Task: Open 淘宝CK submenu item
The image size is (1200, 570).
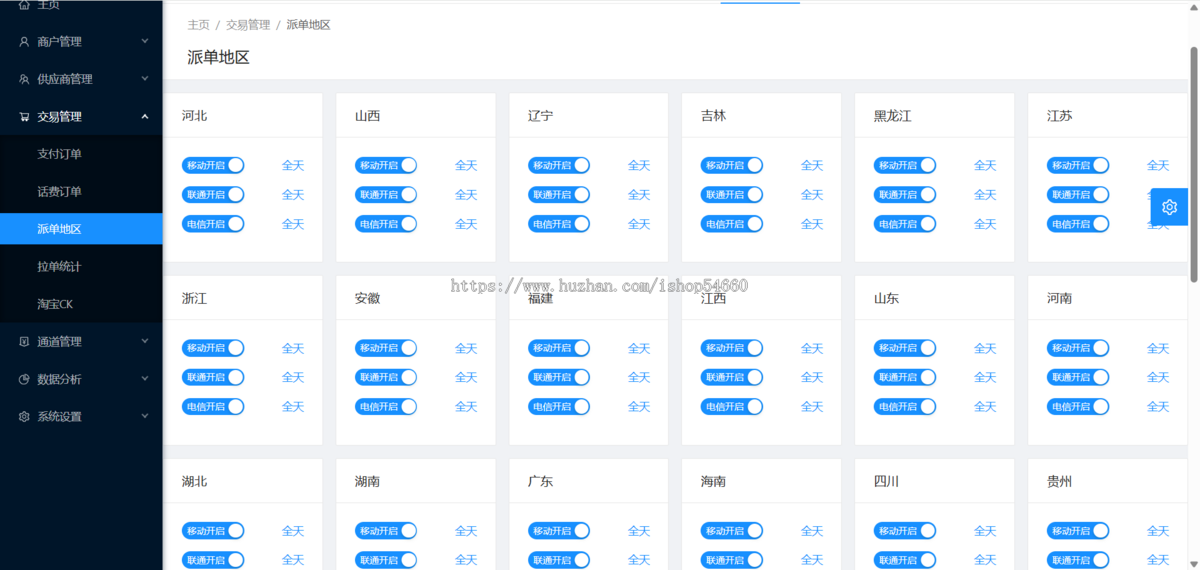Action: (x=81, y=304)
